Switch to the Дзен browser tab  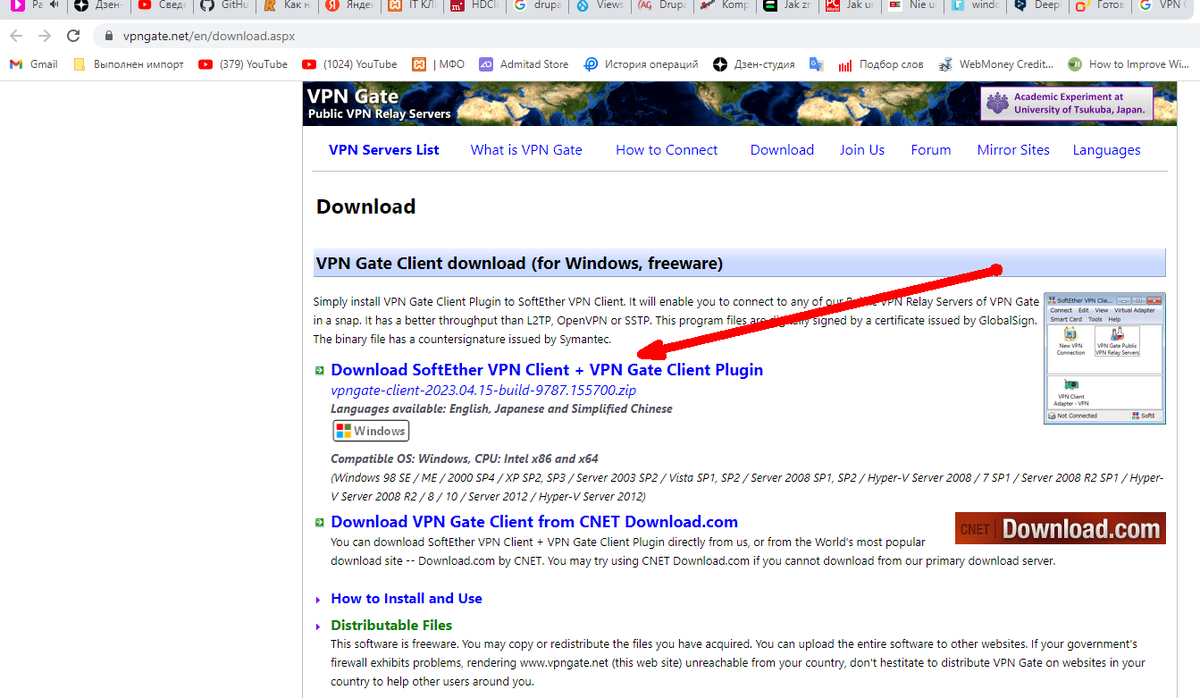point(97,6)
